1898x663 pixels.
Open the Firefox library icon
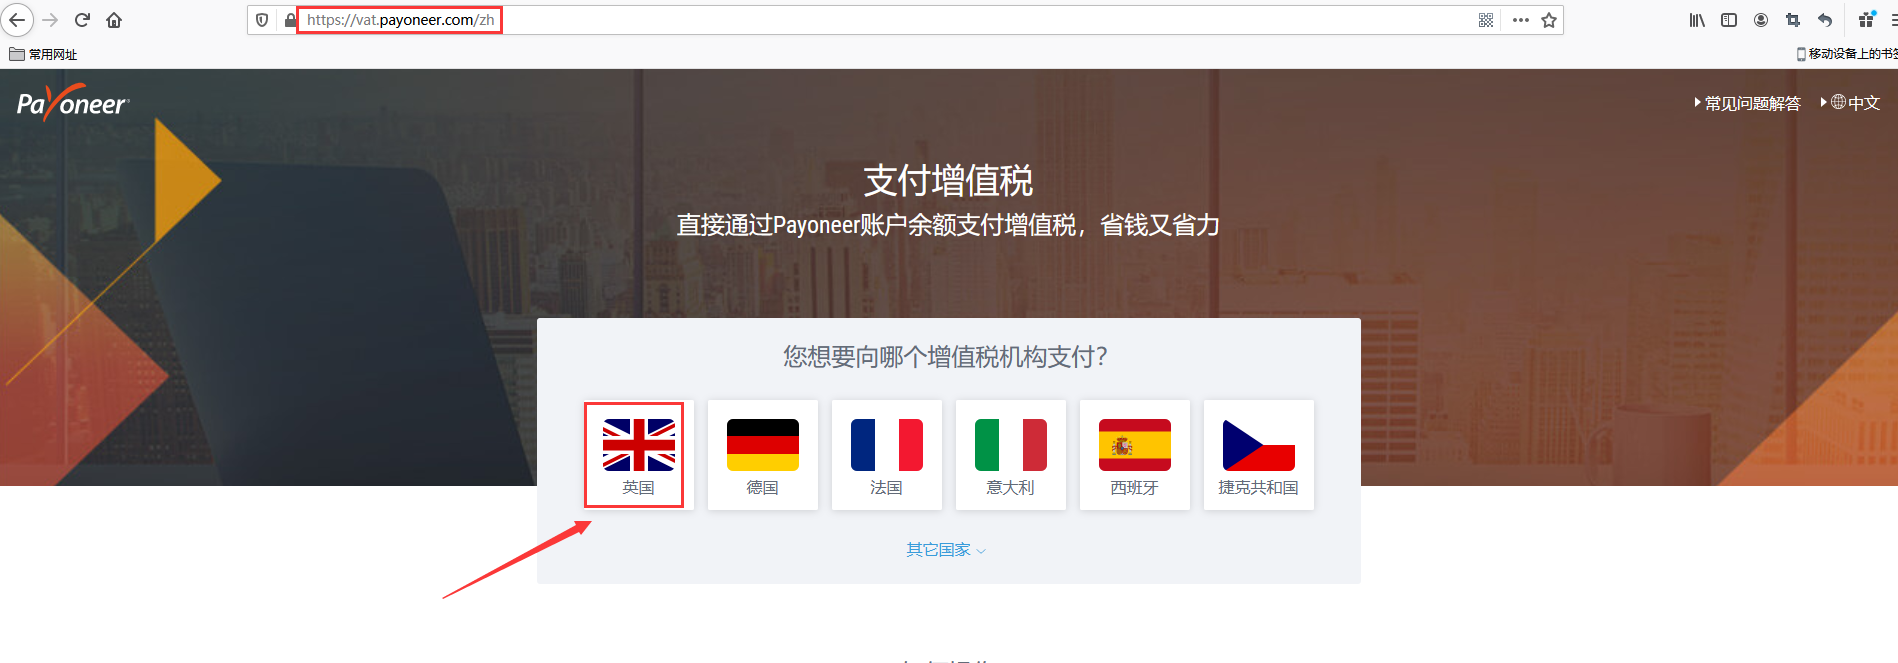[x=1697, y=20]
